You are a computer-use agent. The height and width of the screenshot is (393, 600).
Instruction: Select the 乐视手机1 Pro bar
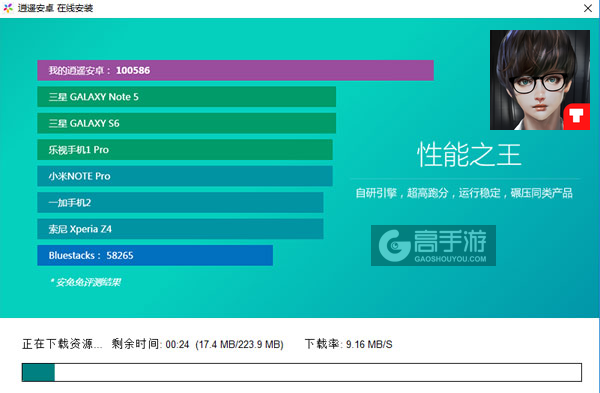tap(185, 150)
